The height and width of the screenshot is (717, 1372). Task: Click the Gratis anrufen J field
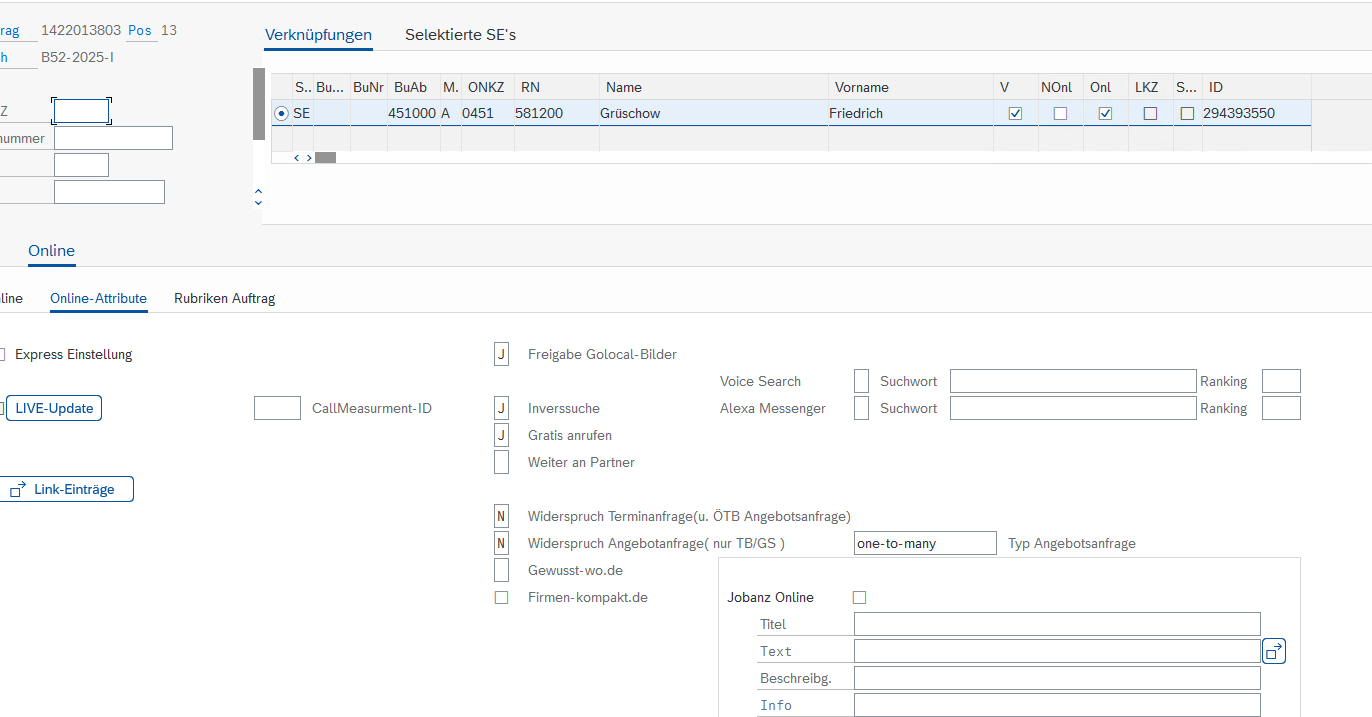pos(501,435)
